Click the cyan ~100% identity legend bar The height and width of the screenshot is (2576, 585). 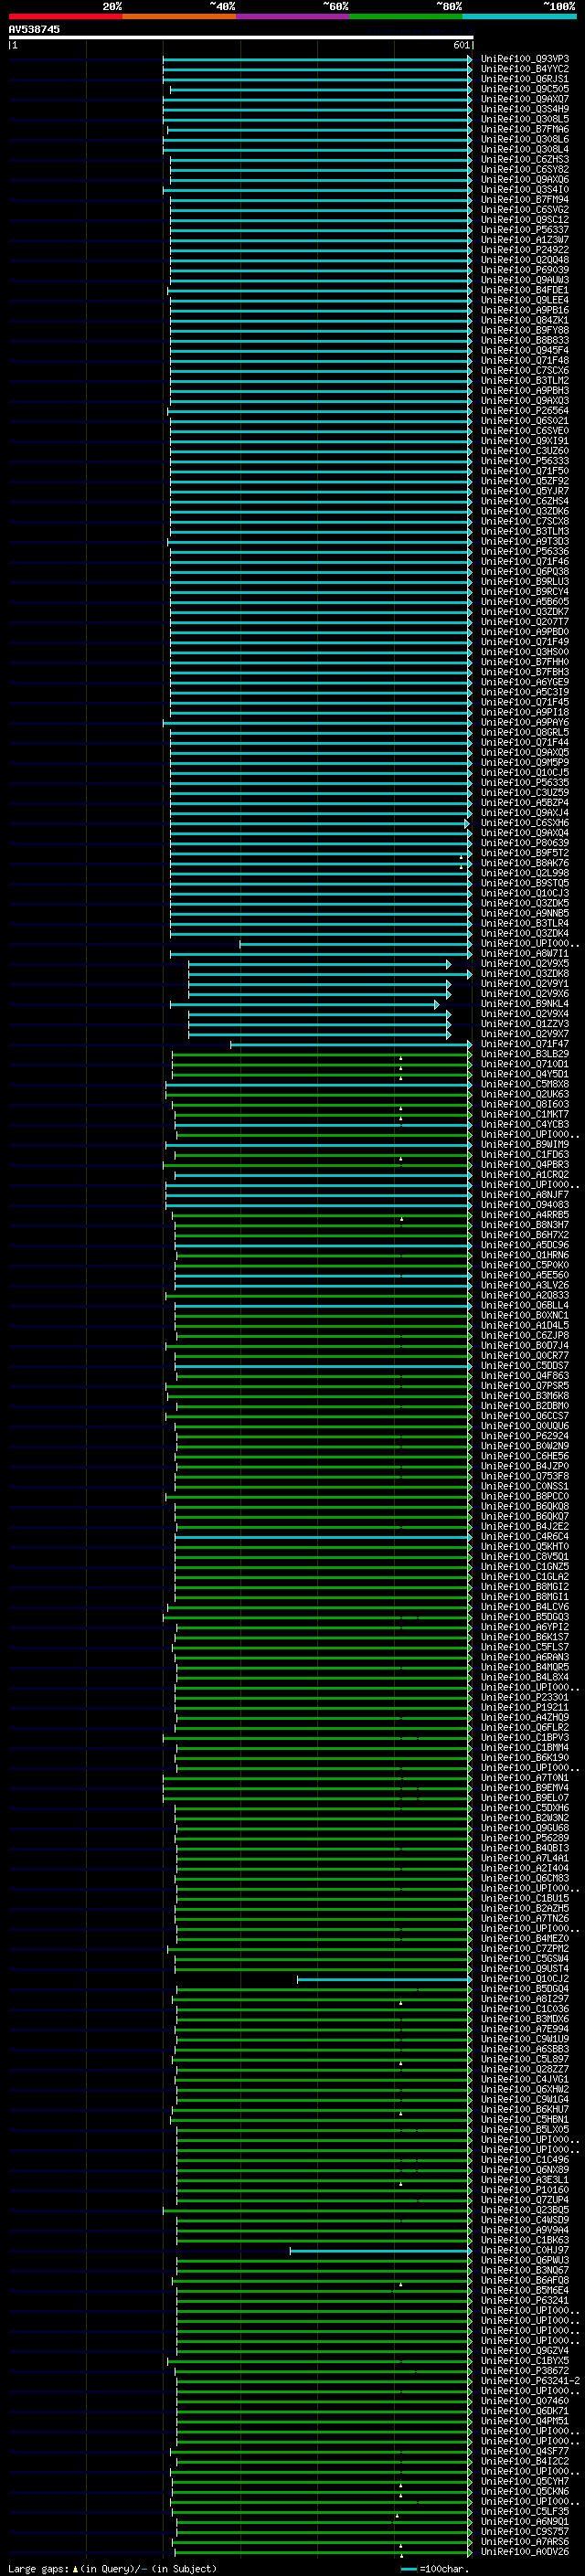coord(519,16)
